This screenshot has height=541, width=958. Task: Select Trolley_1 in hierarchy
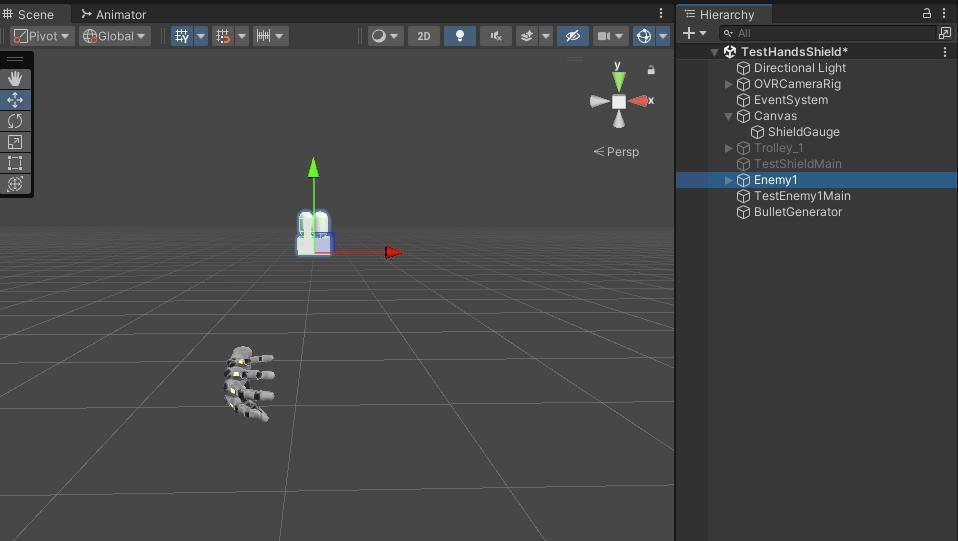tap(778, 148)
